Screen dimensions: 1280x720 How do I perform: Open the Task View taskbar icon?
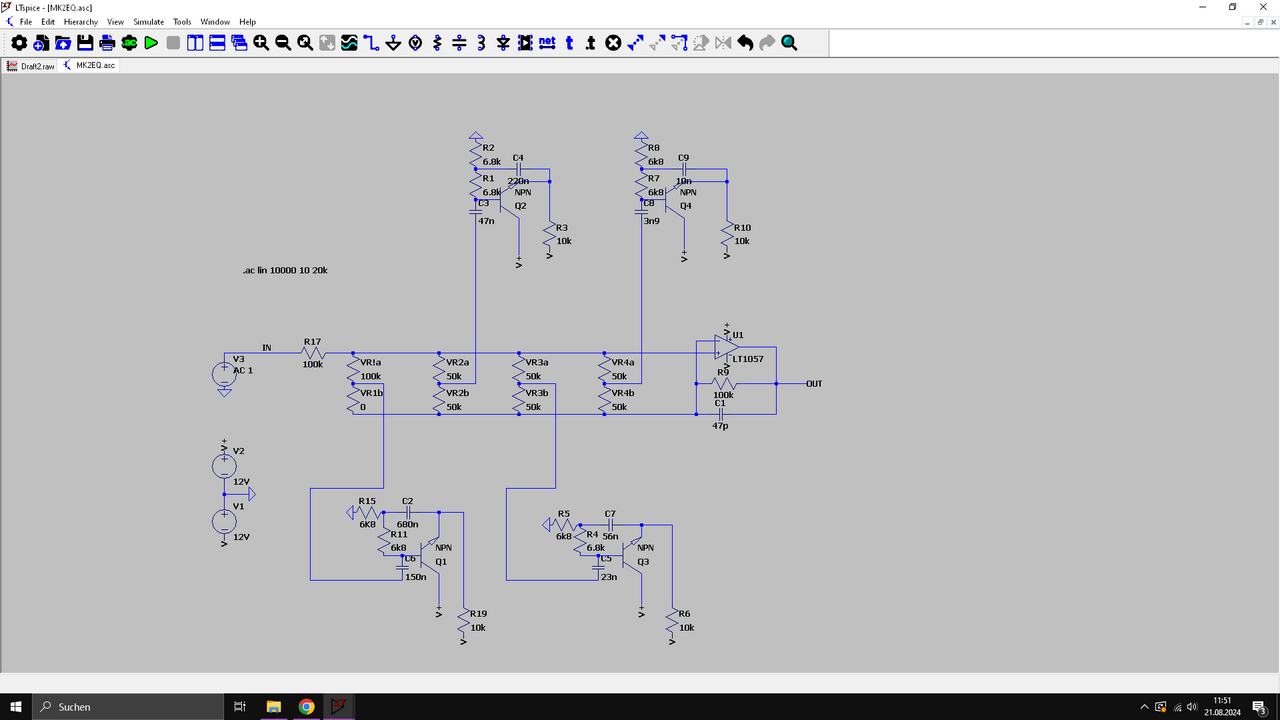pyautogui.click(x=240, y=706)
